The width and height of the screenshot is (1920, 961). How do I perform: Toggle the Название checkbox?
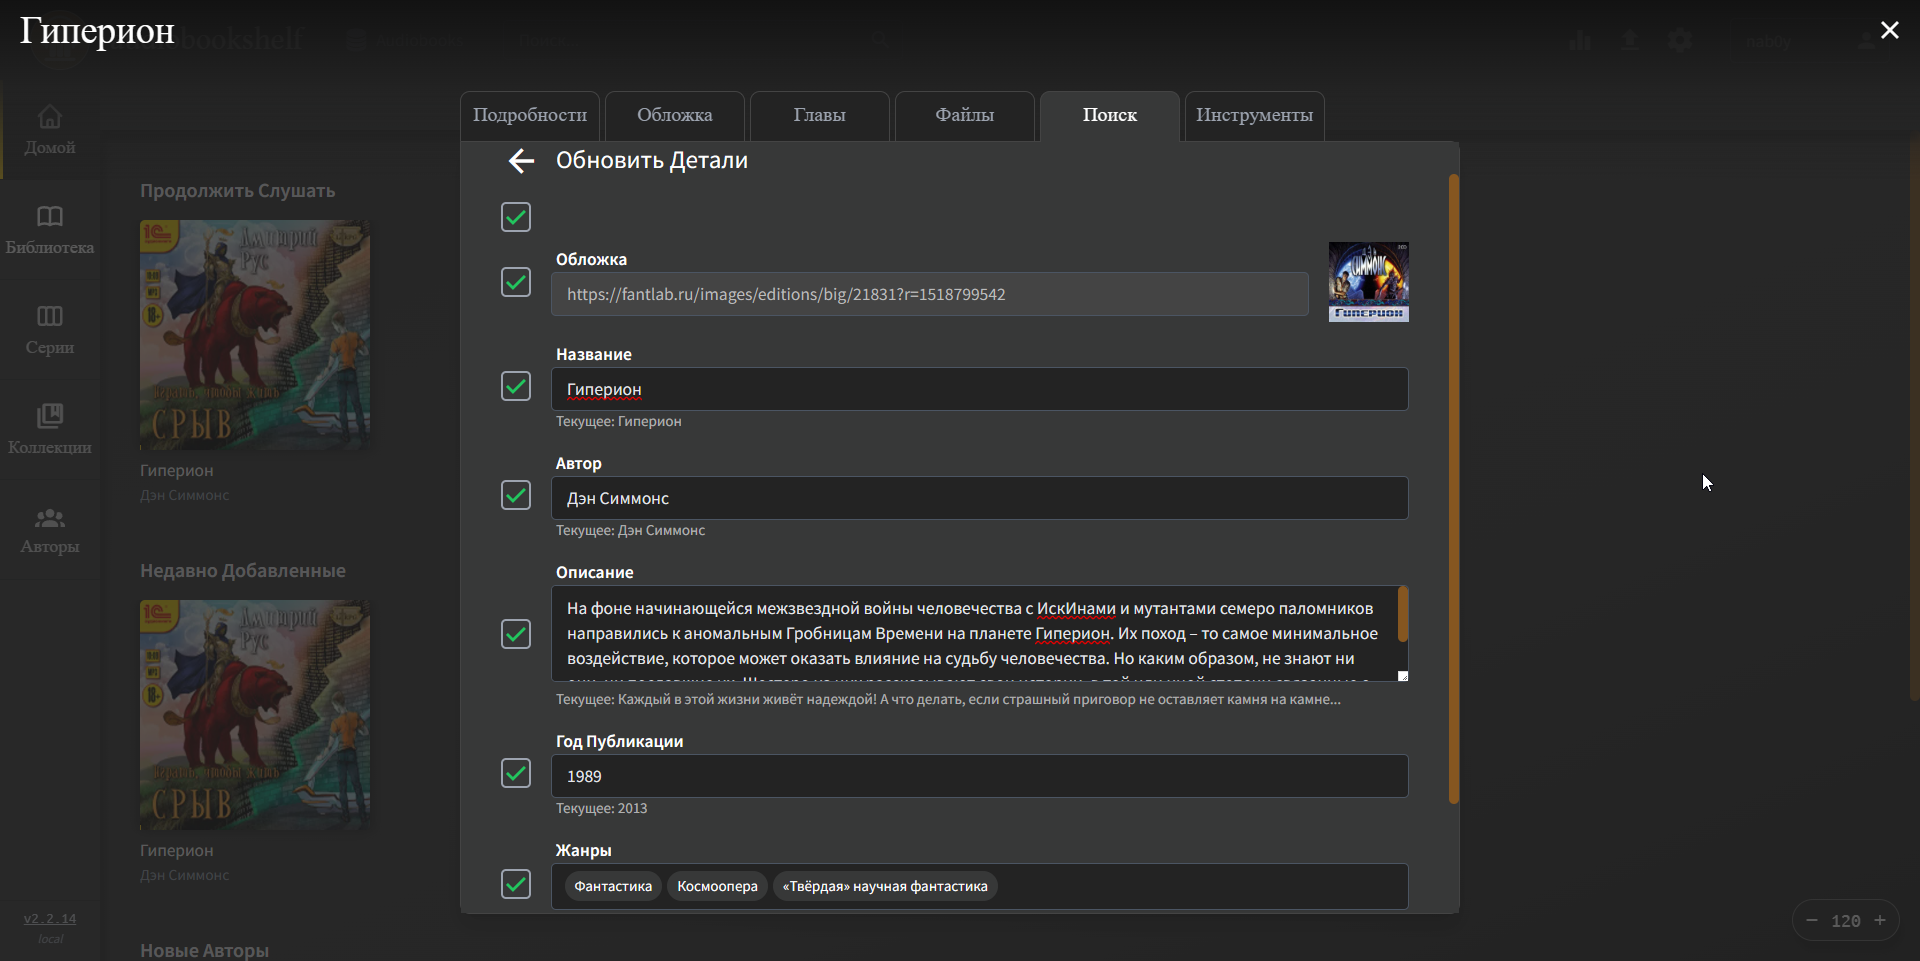click(x=516, y=386)
